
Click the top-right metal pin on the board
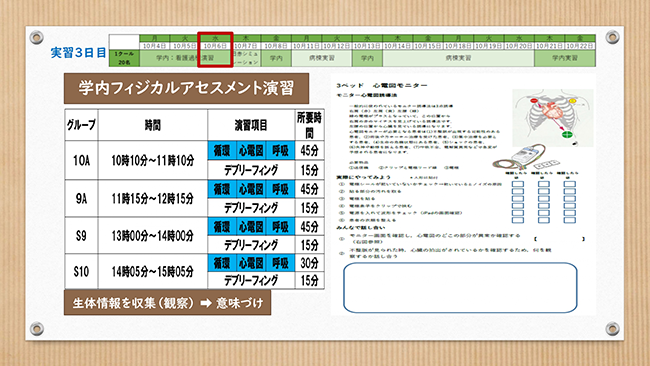point(612,37)
